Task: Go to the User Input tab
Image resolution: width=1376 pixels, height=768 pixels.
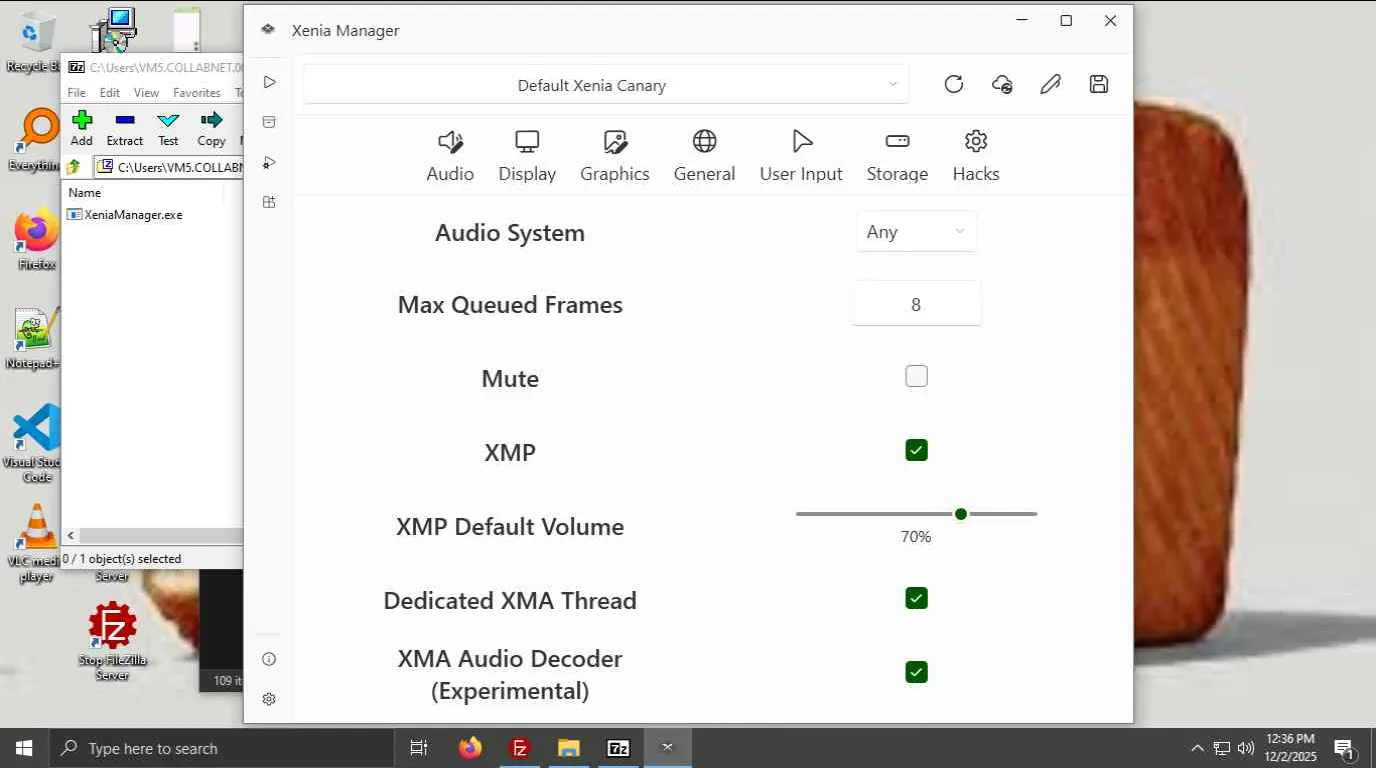Action: point(801,157)
